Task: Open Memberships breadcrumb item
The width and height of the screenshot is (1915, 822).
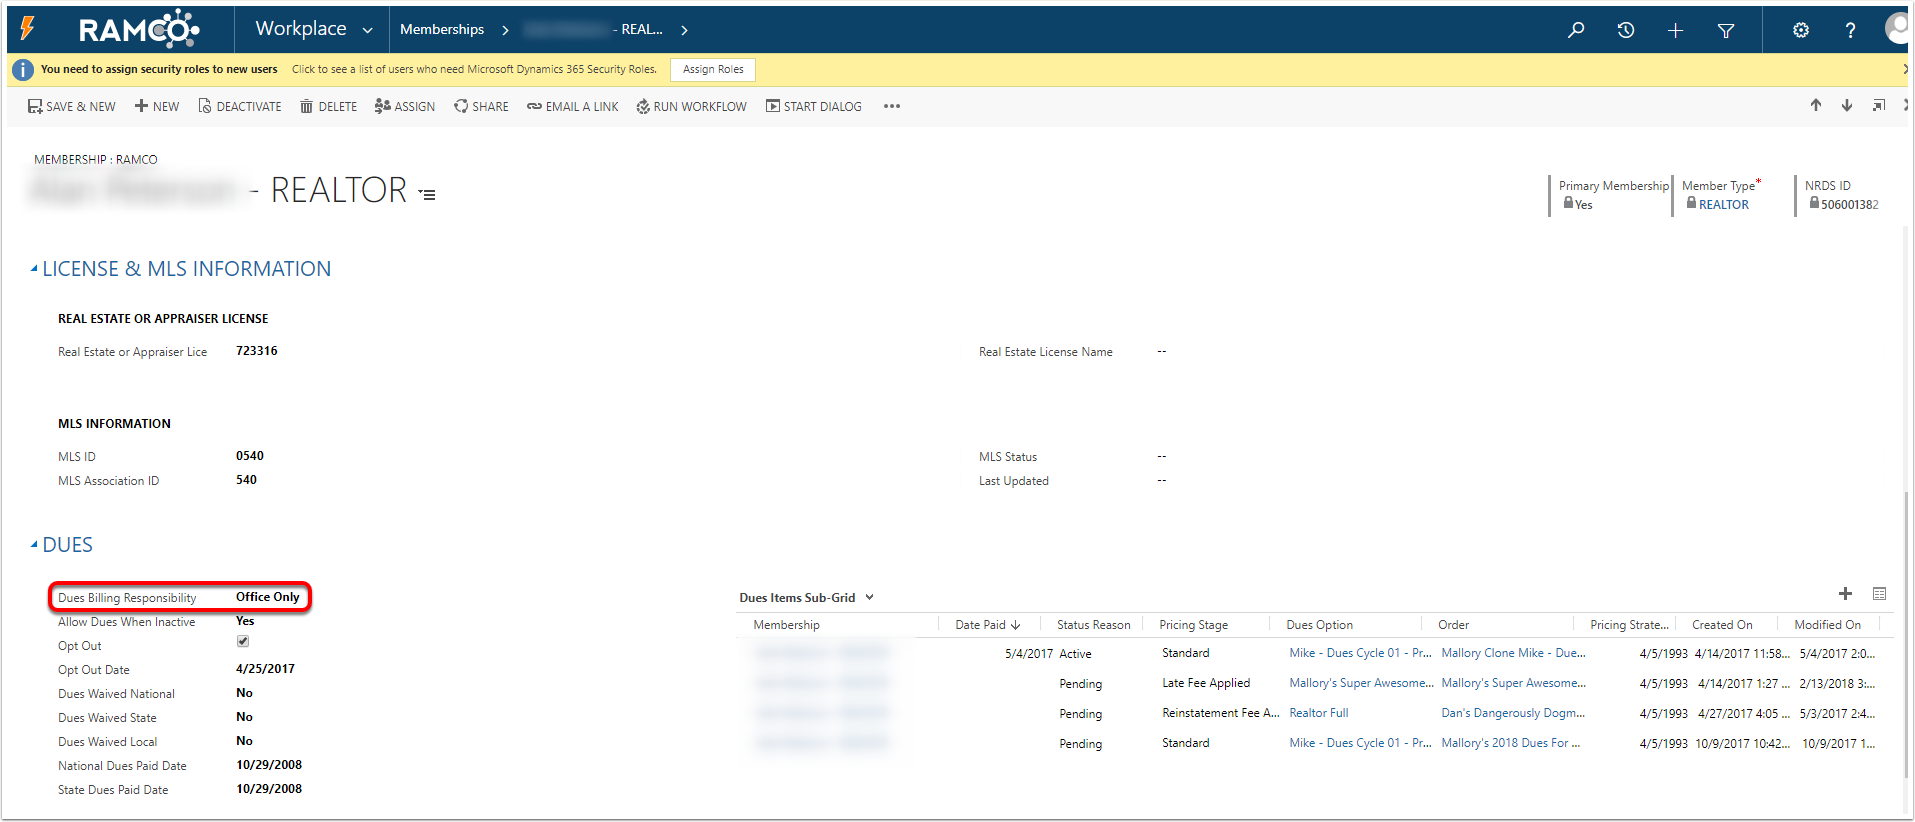Action: click(442, 29)
